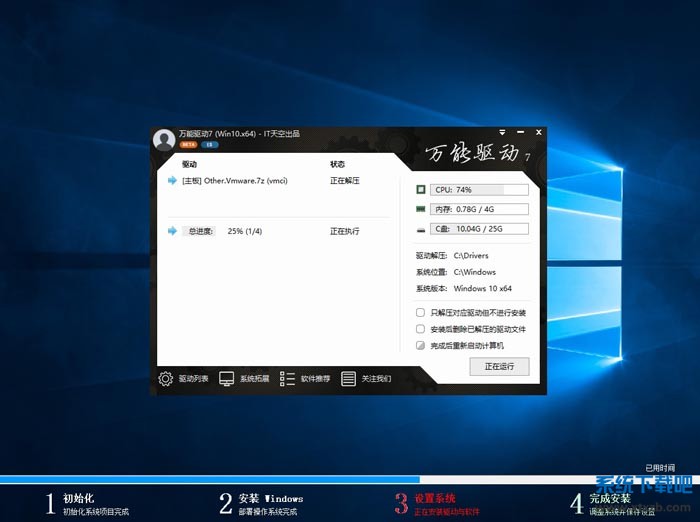Click the 系统拓展 monitor icon
Image resolution: width=700 pixels, height=522 pixels.
[227, 379]
